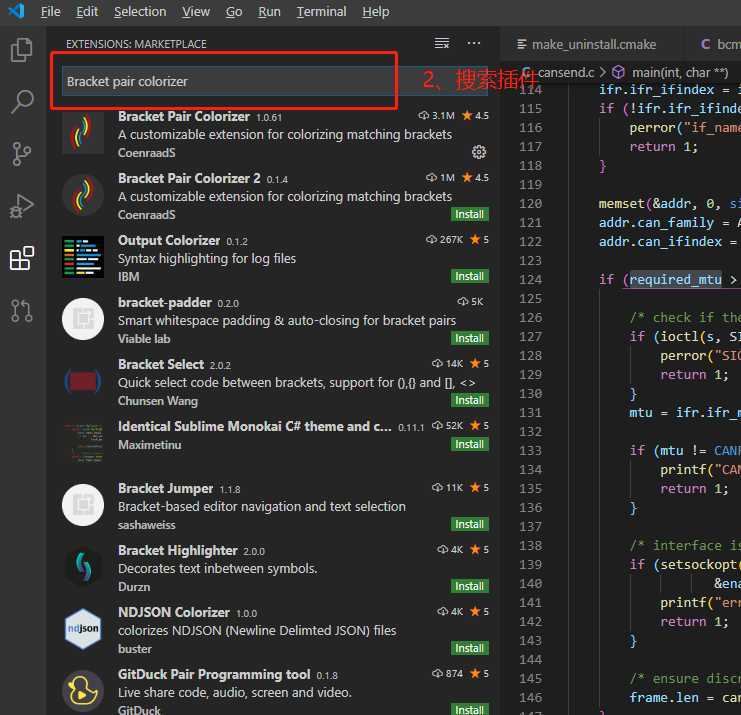The width and height of the screenshot is (741, 715).
Task: Open bracket-padder extension title
Action: [164, 302]
